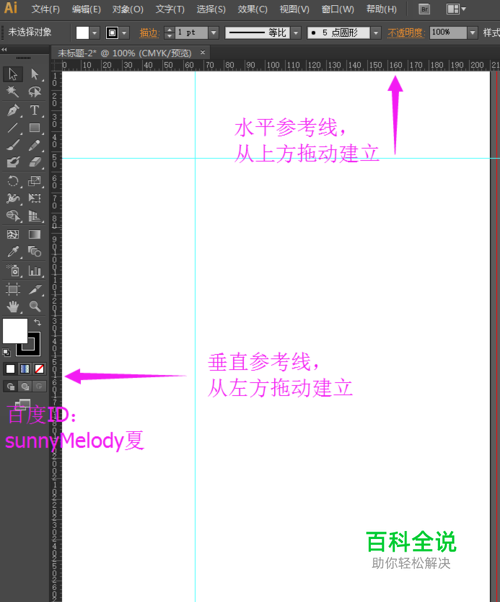Select the Column Graph tool

point(35,271)
